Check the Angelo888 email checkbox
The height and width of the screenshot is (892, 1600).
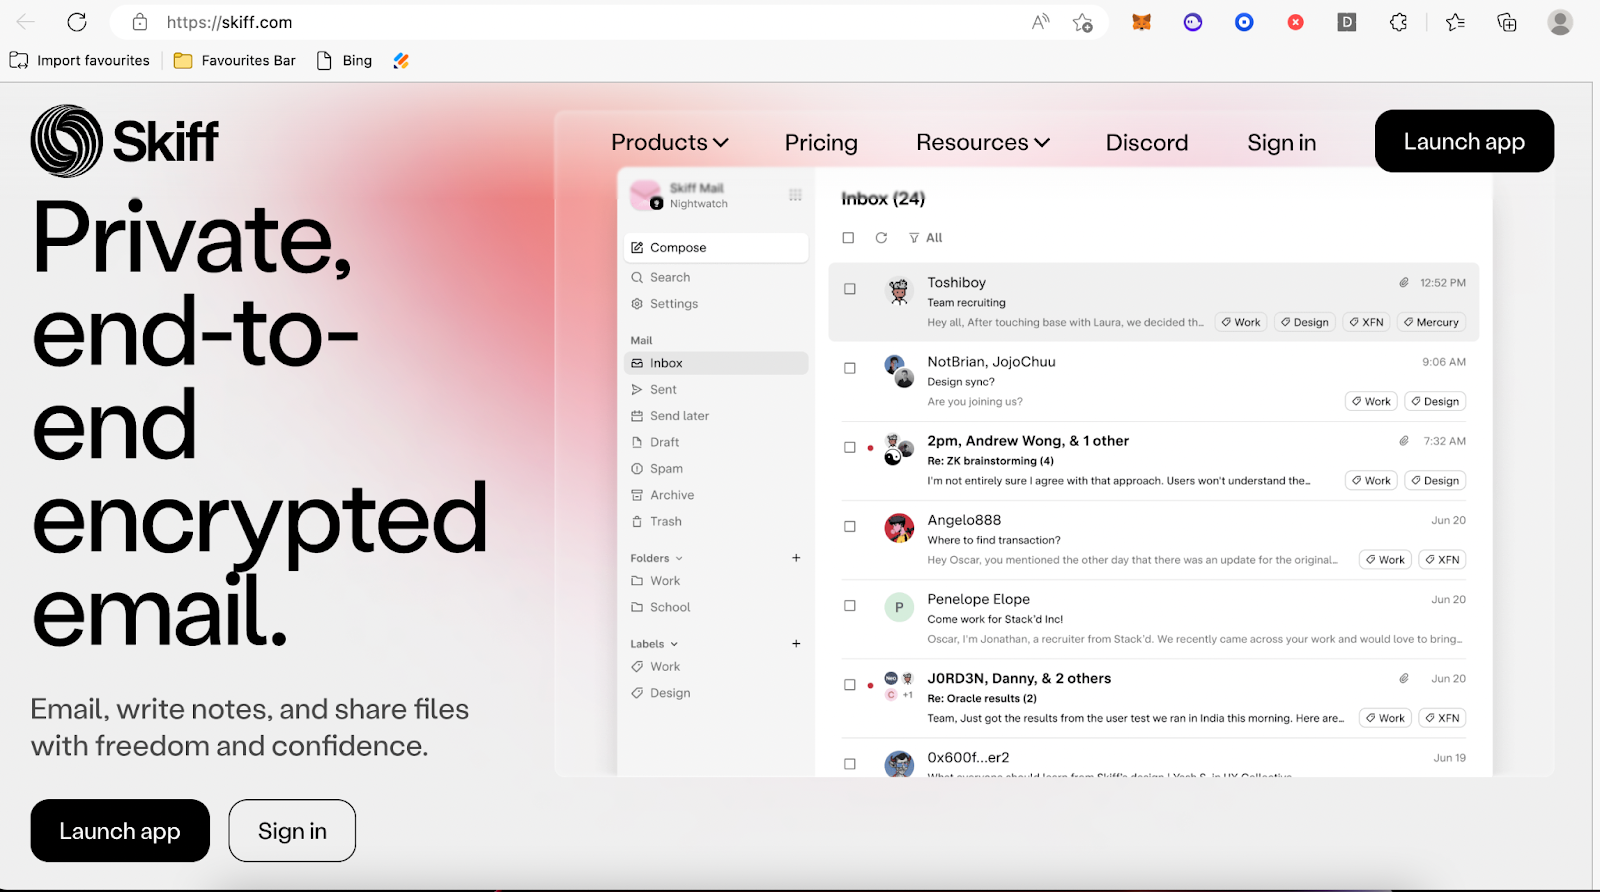850,526
